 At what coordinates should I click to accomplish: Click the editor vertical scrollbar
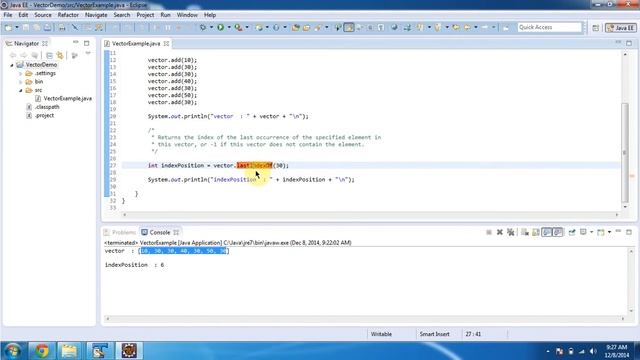click(625, 152)
